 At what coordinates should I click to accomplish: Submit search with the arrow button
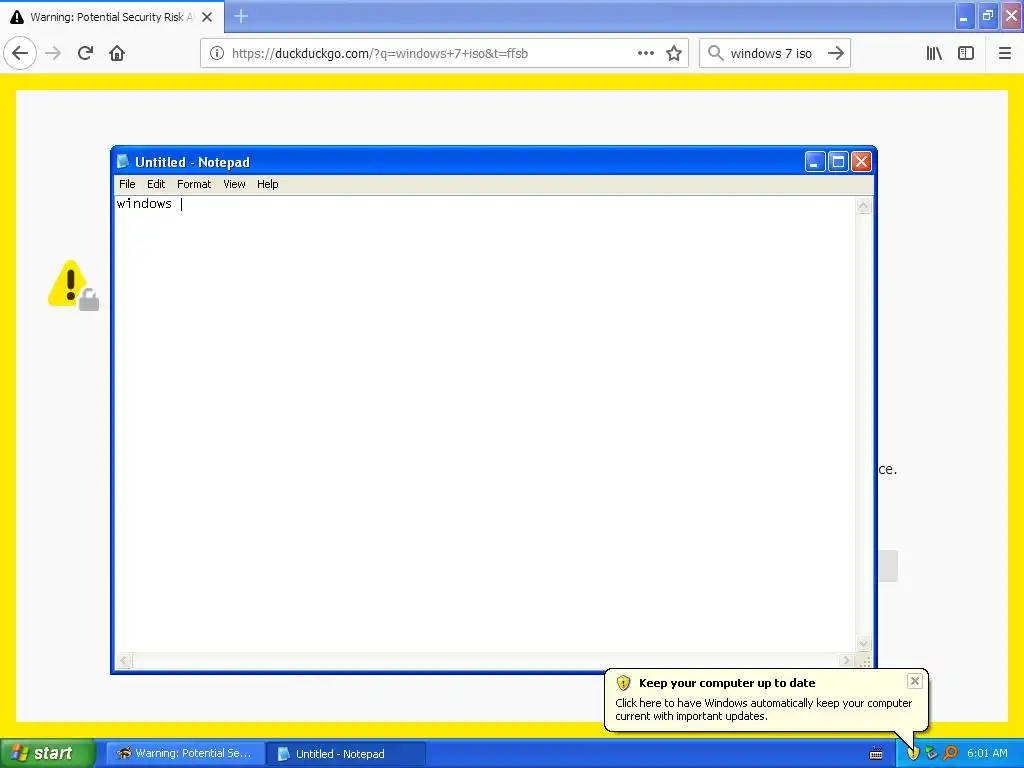(x=836, y=53)
